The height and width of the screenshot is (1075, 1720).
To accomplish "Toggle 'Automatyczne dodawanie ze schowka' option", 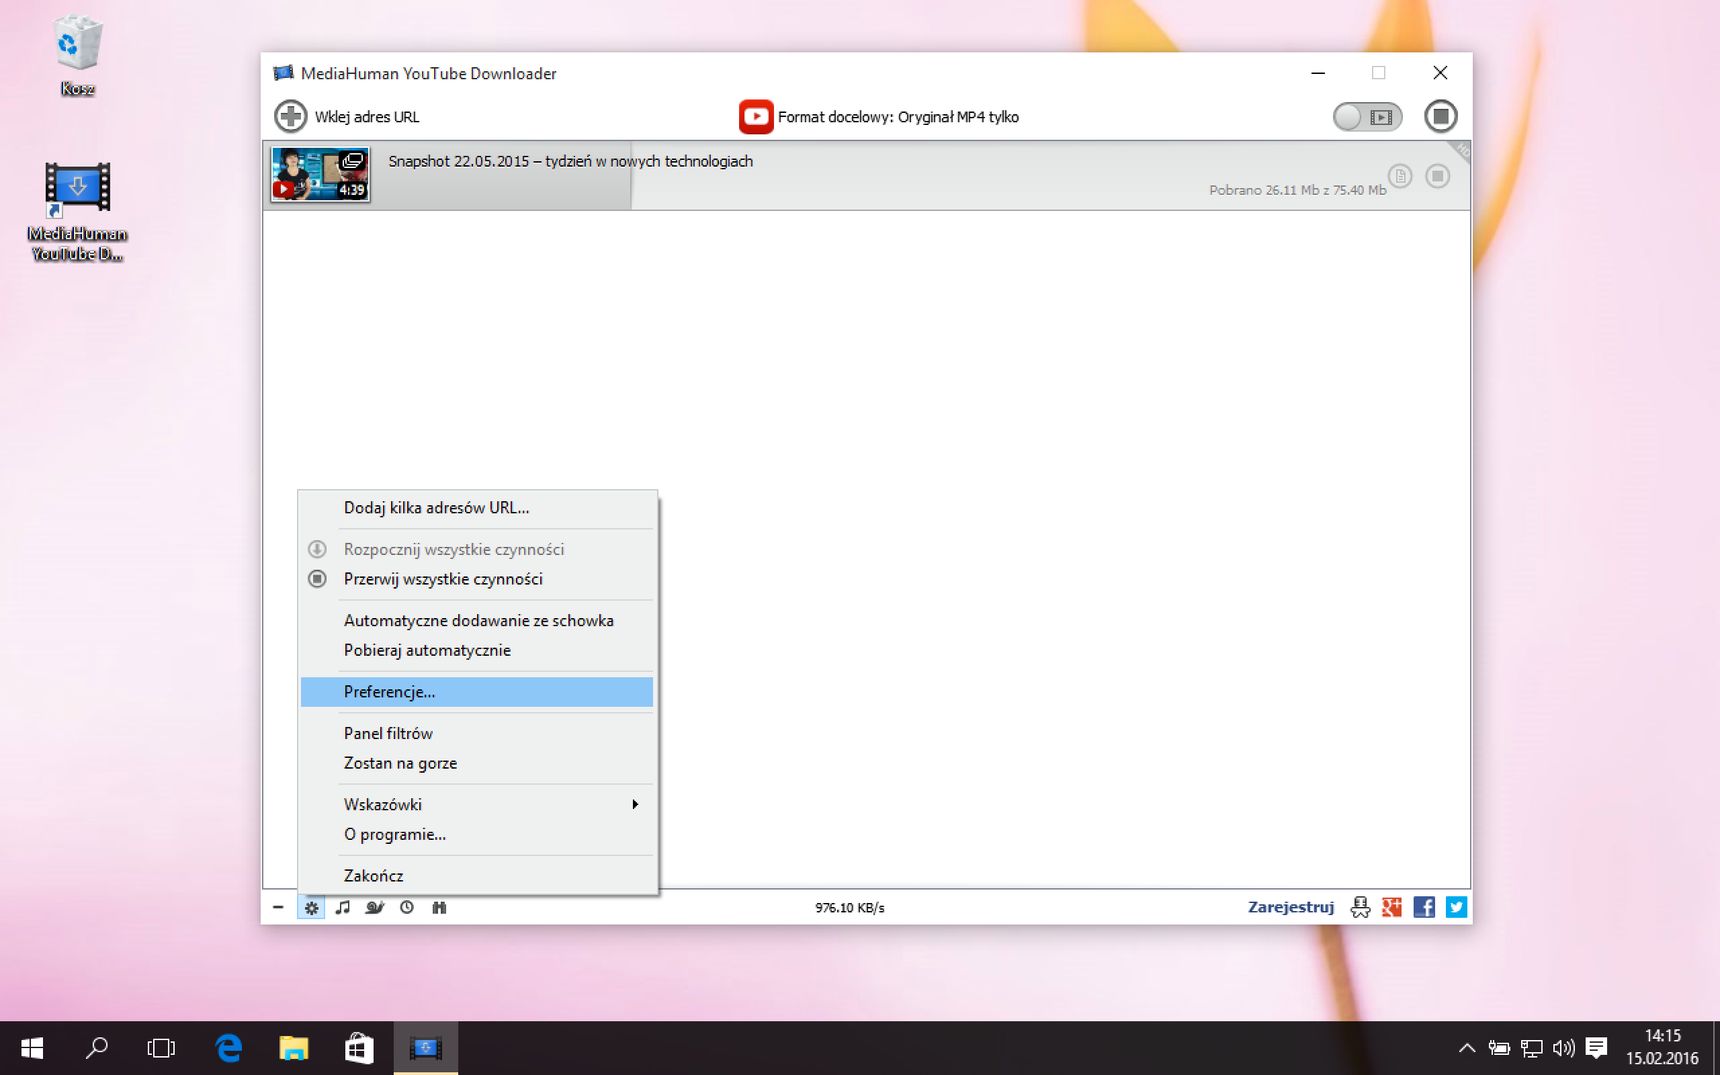I will (477, 621).
